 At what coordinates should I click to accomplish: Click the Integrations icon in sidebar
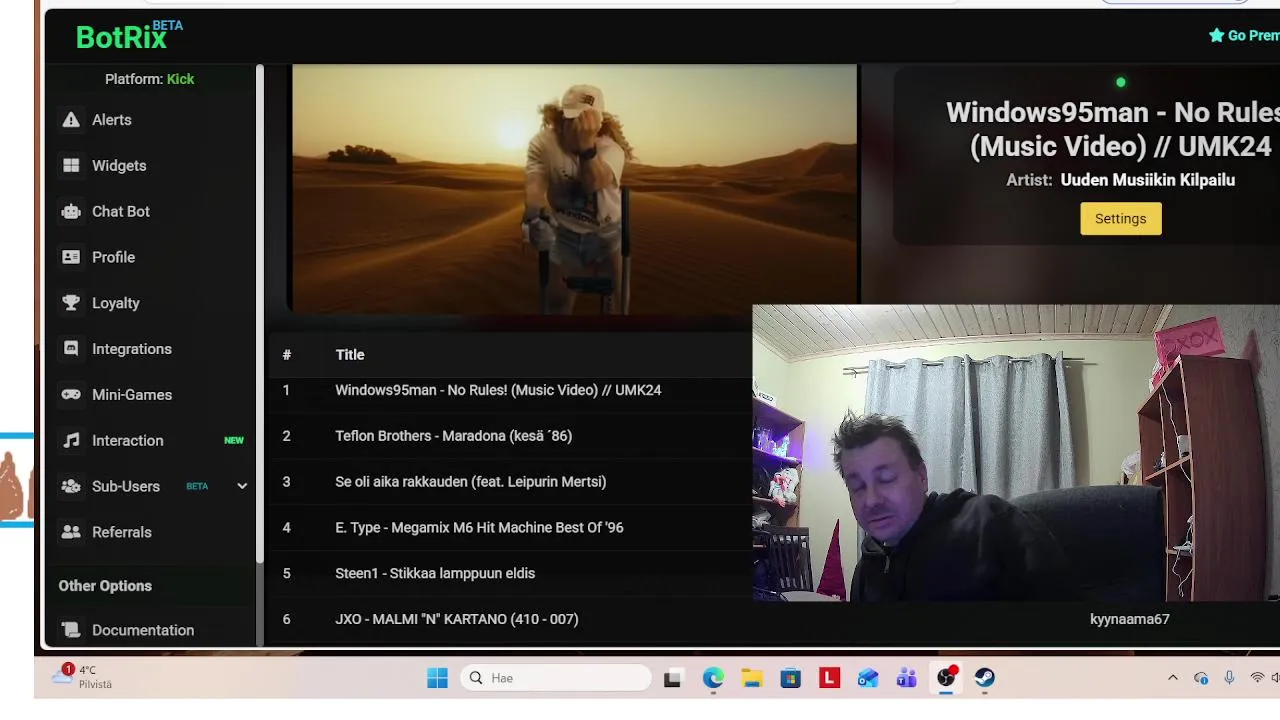pyautogui.click(x=71, y=349)
